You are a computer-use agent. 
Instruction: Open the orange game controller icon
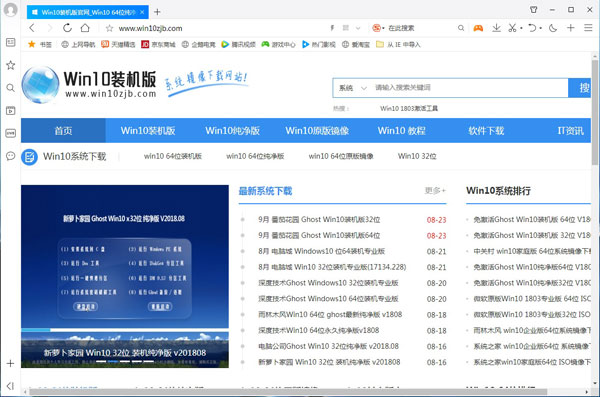tap(478, 28)
